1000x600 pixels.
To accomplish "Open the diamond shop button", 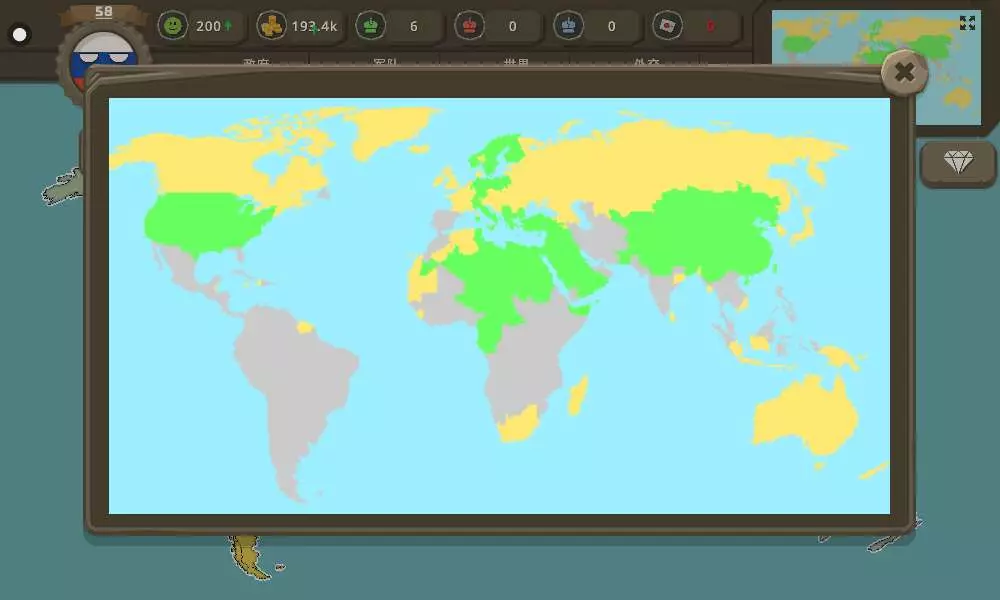I will [x=957, y=162].
